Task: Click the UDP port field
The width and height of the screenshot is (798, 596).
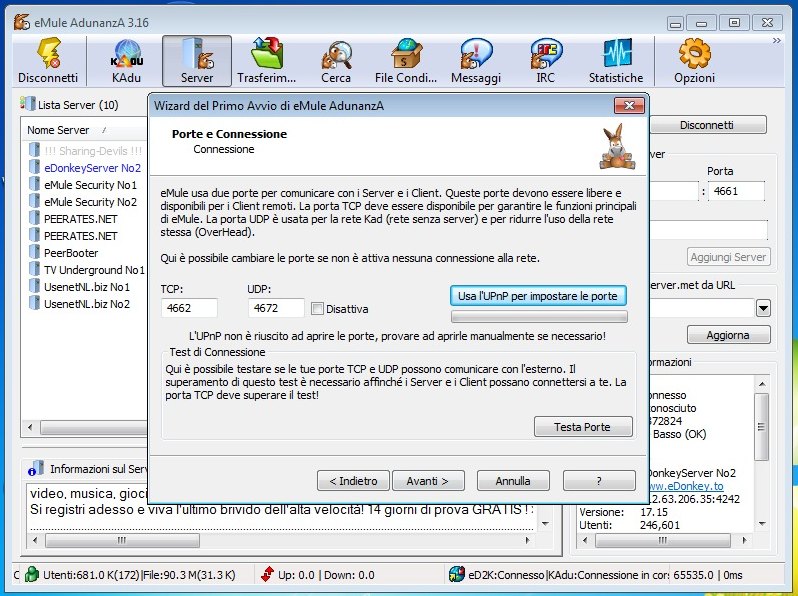Action: pyautogui.click(x=276, y=308)
